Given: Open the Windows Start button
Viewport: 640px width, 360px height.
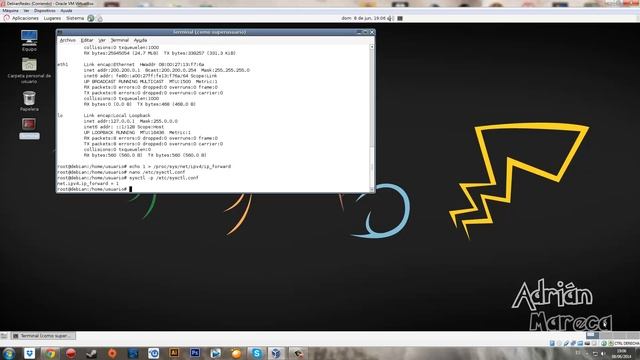Looking at the screenshot, I should 9,353.
